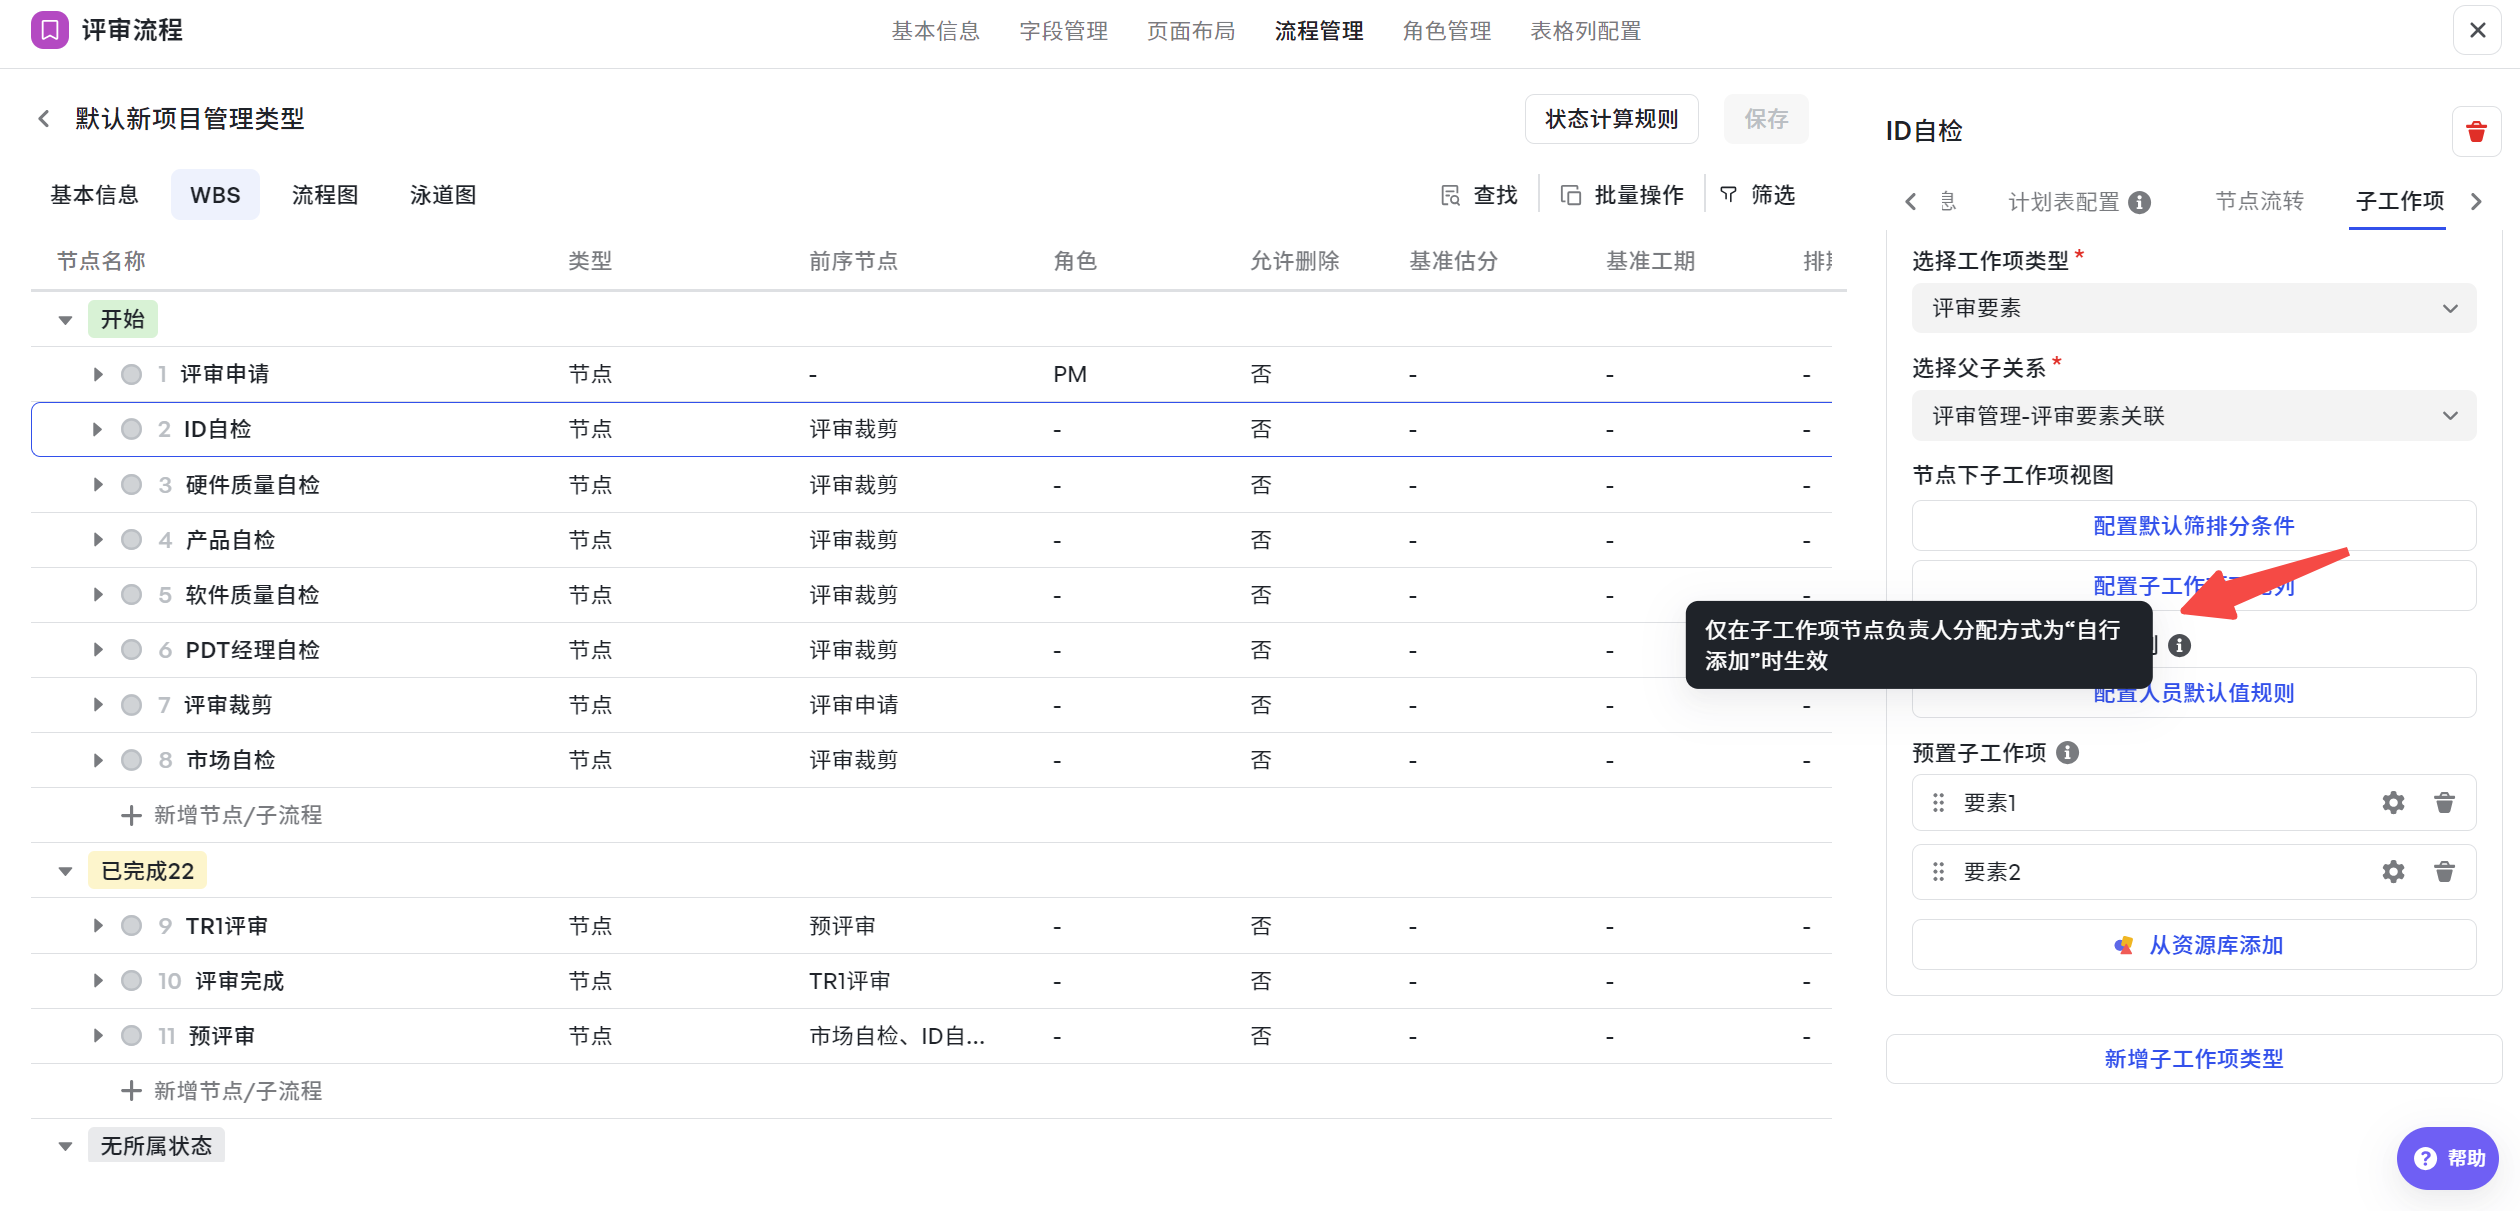Click the 帮助 help button

[2448, 1158]
